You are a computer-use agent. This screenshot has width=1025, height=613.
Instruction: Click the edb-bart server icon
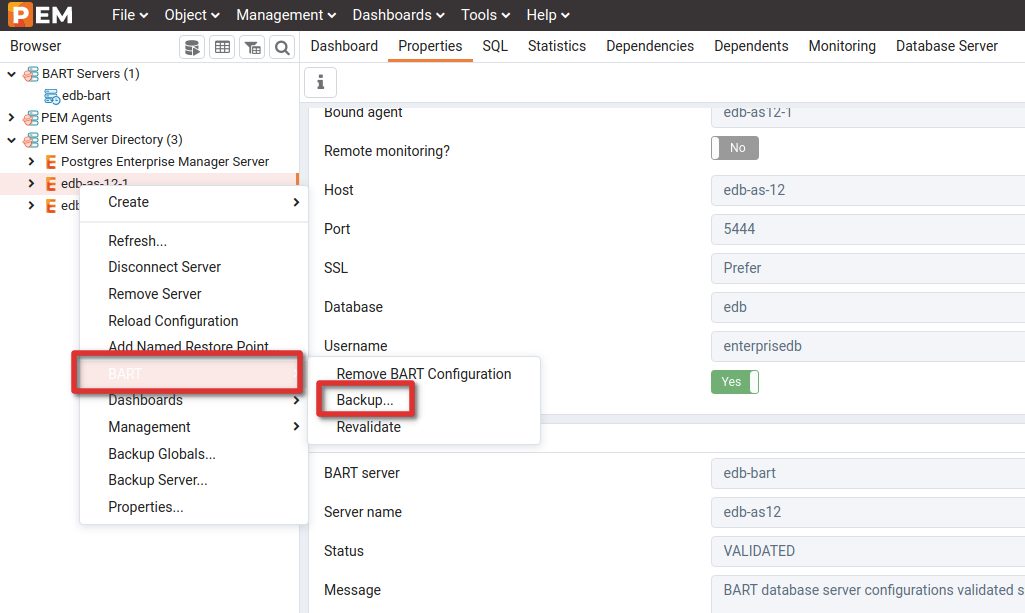[52, 96]
